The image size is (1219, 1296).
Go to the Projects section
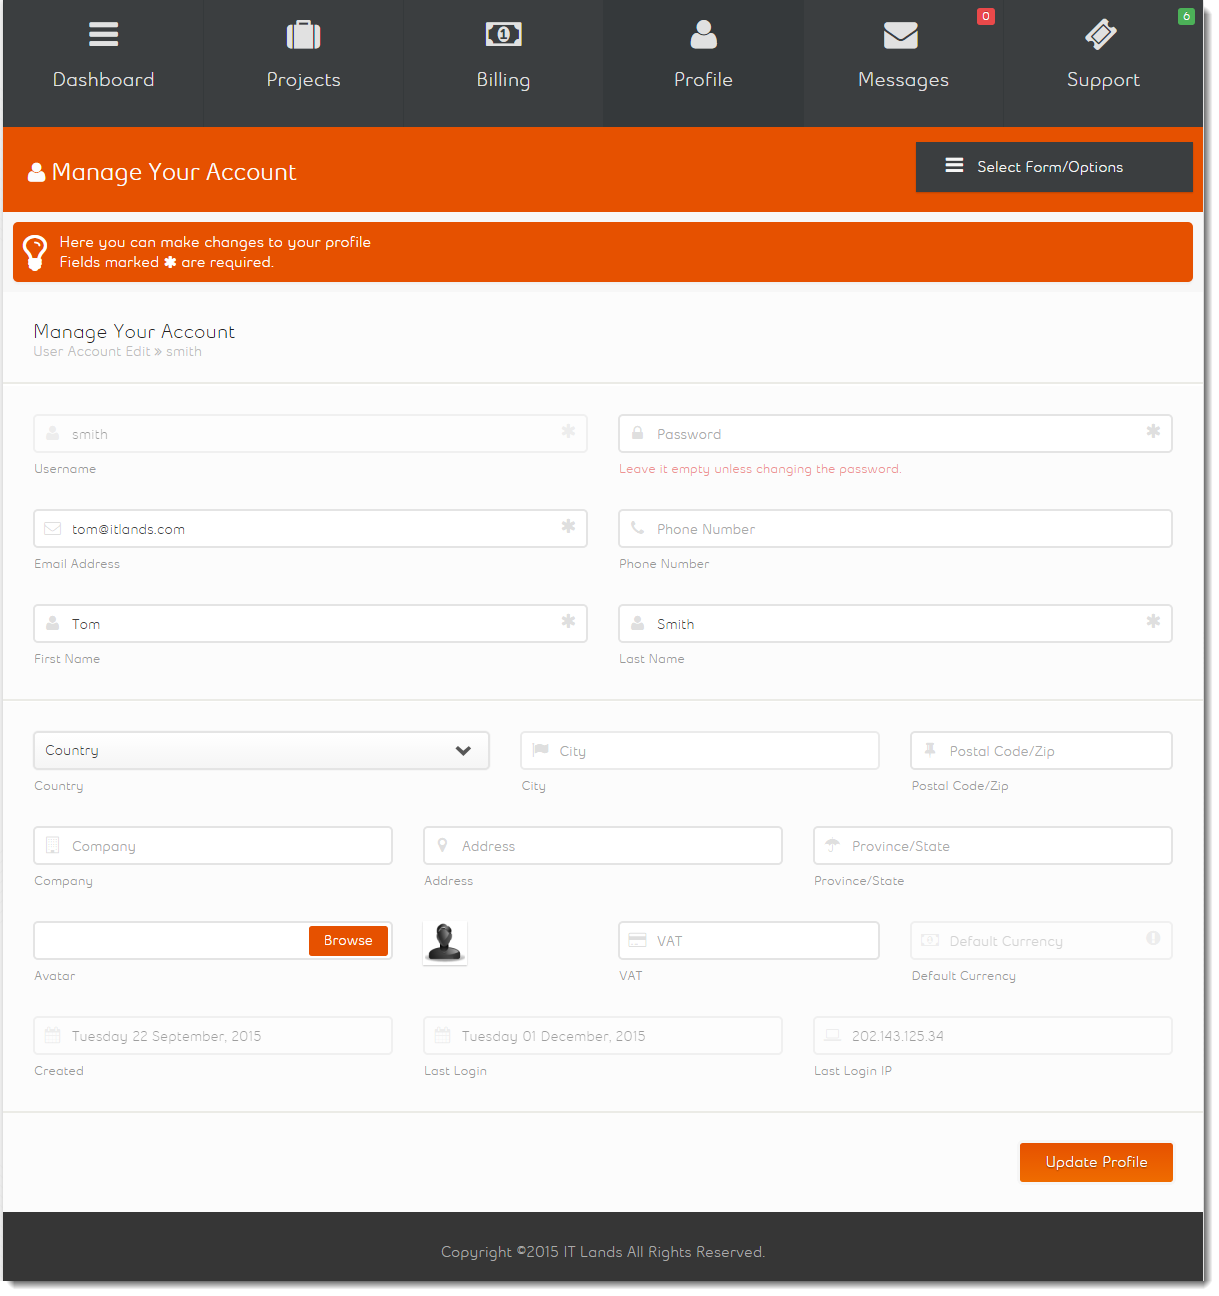click(303, 63)
